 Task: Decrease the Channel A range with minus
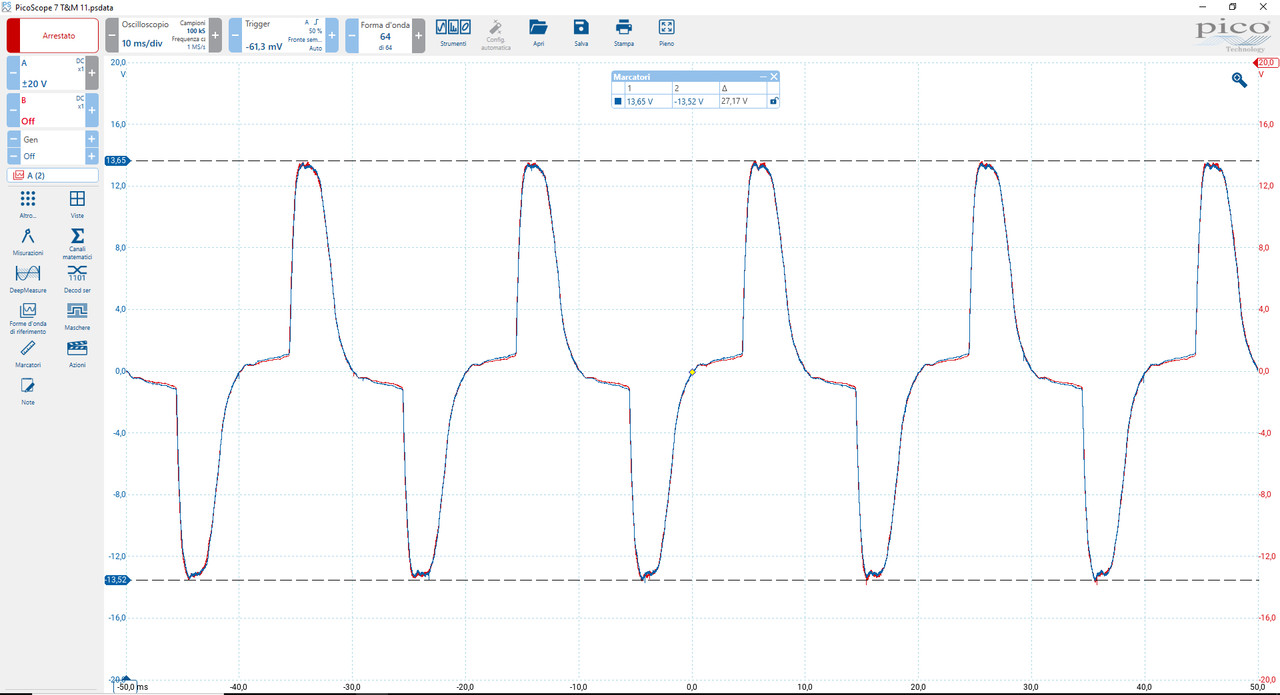(x=13, y=73)
